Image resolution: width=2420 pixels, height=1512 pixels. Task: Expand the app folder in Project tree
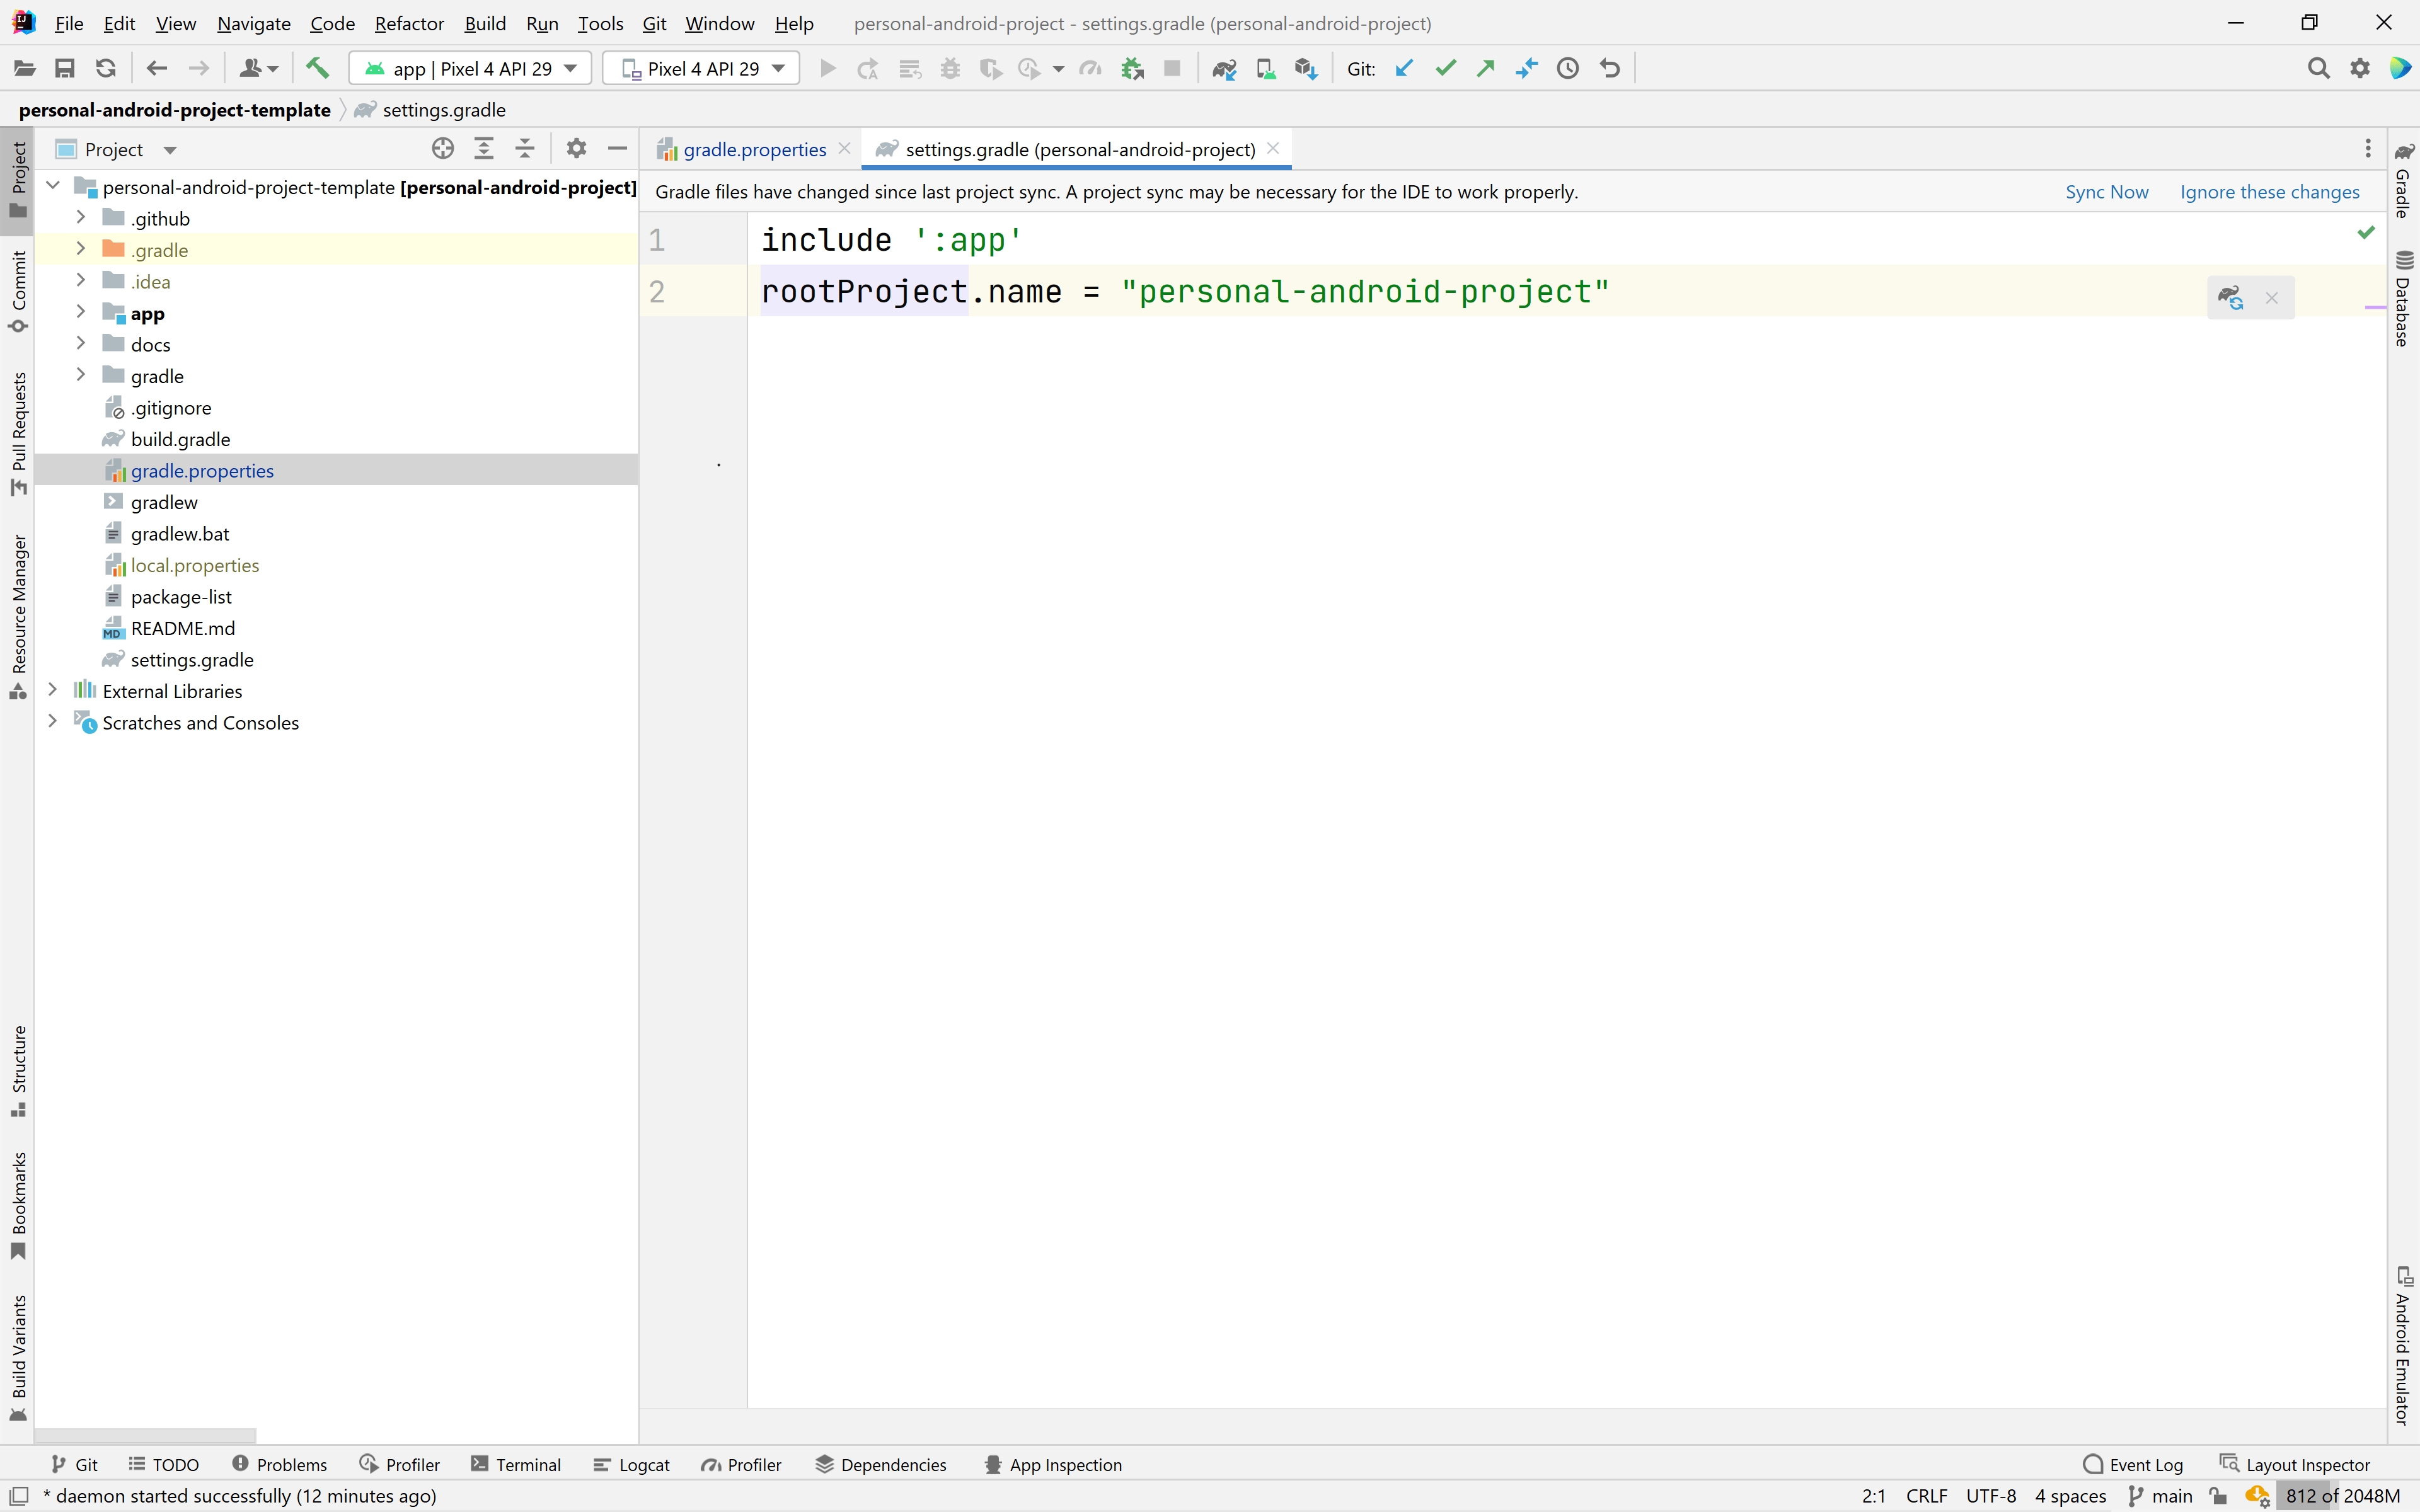pyautogui.click(x=81, y=312)
